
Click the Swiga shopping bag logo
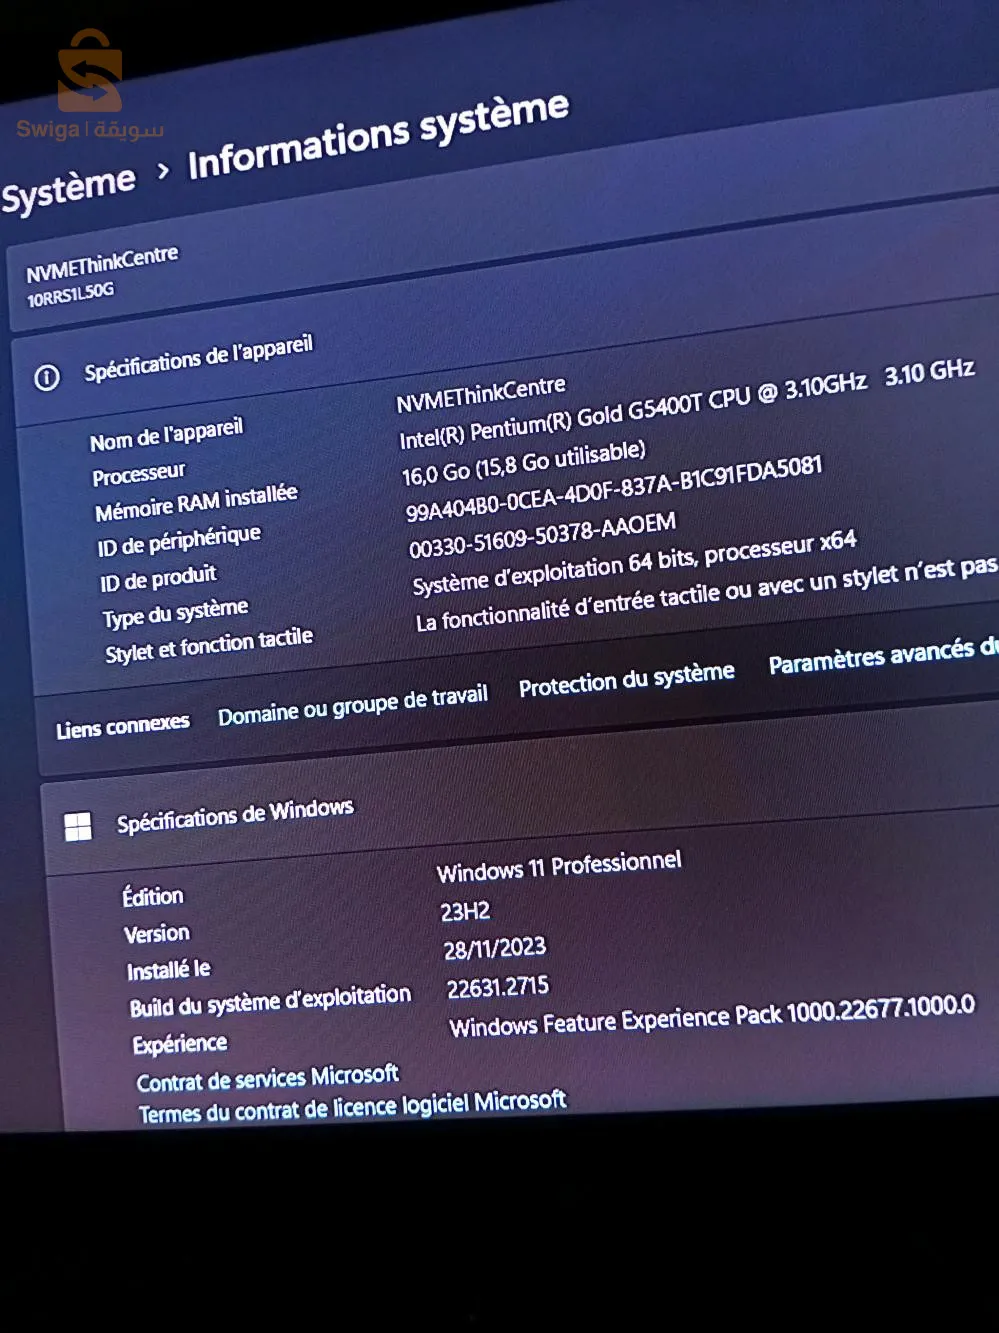point(89,73)
